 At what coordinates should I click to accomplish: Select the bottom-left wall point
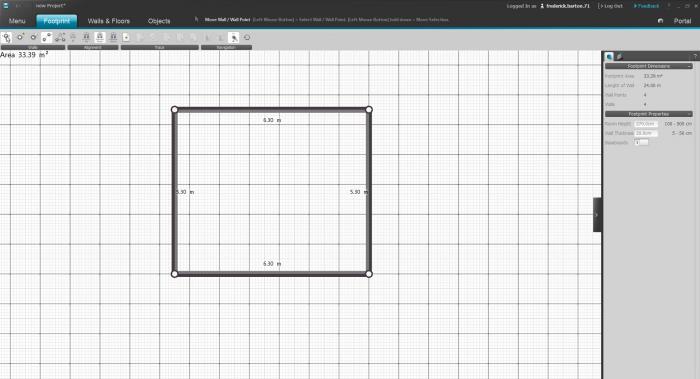[x=175, y=274]
